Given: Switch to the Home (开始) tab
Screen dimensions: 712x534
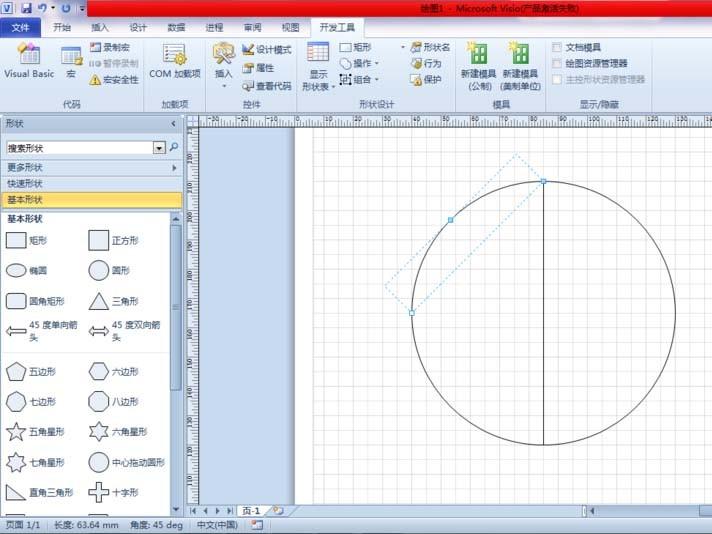Looking at the screenshot, I should point(62,28).
